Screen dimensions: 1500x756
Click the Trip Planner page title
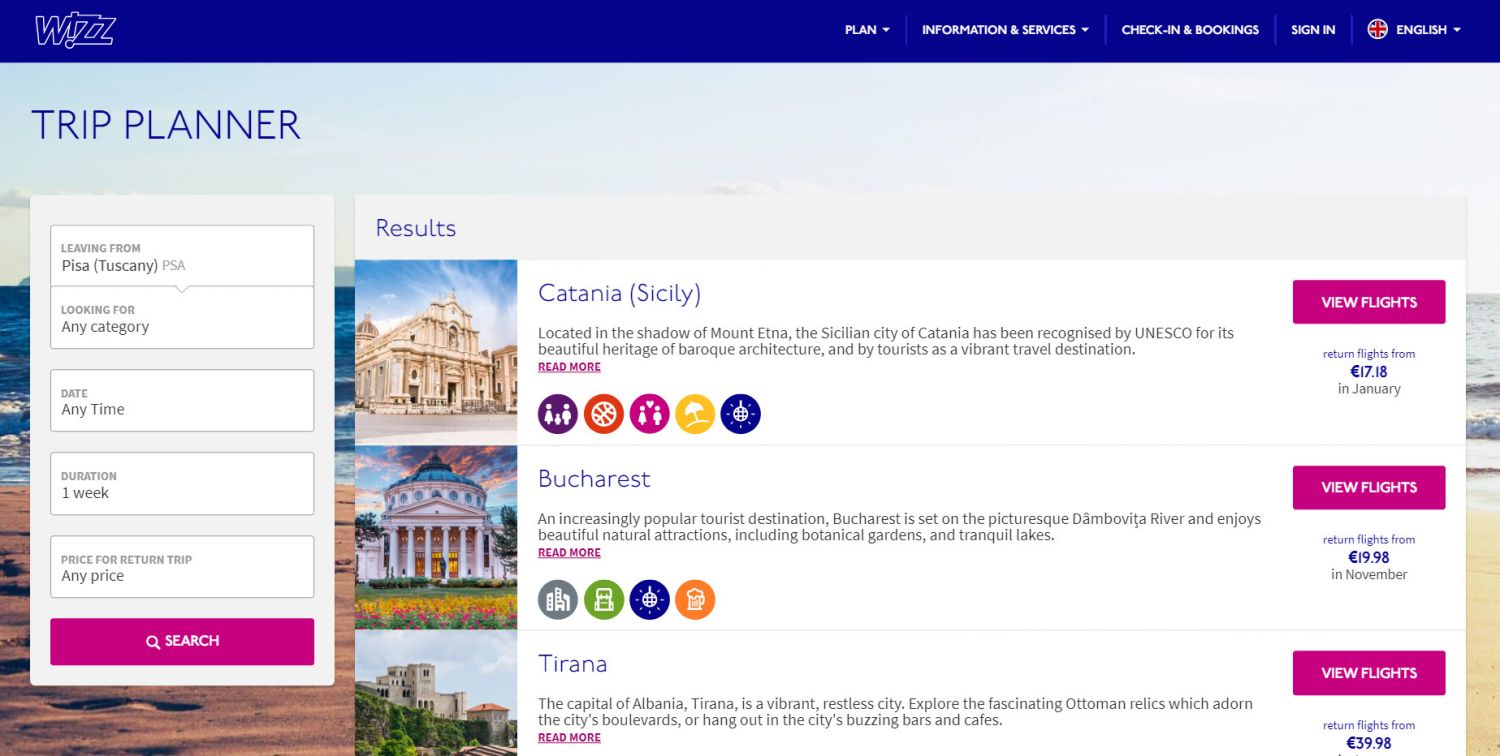tap(166, 125)
